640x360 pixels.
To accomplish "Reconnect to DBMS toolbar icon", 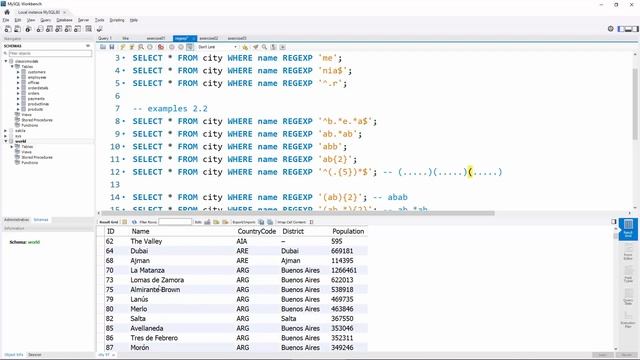I will [100, 29].
